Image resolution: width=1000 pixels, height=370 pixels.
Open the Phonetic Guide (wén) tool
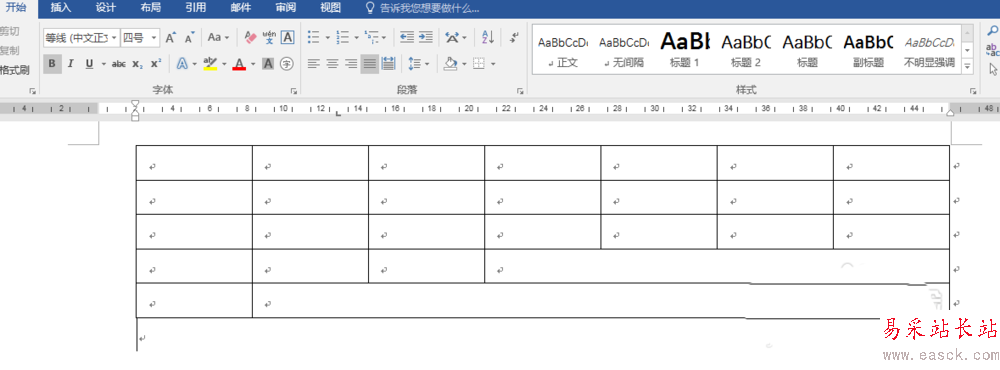click(269, 38)
